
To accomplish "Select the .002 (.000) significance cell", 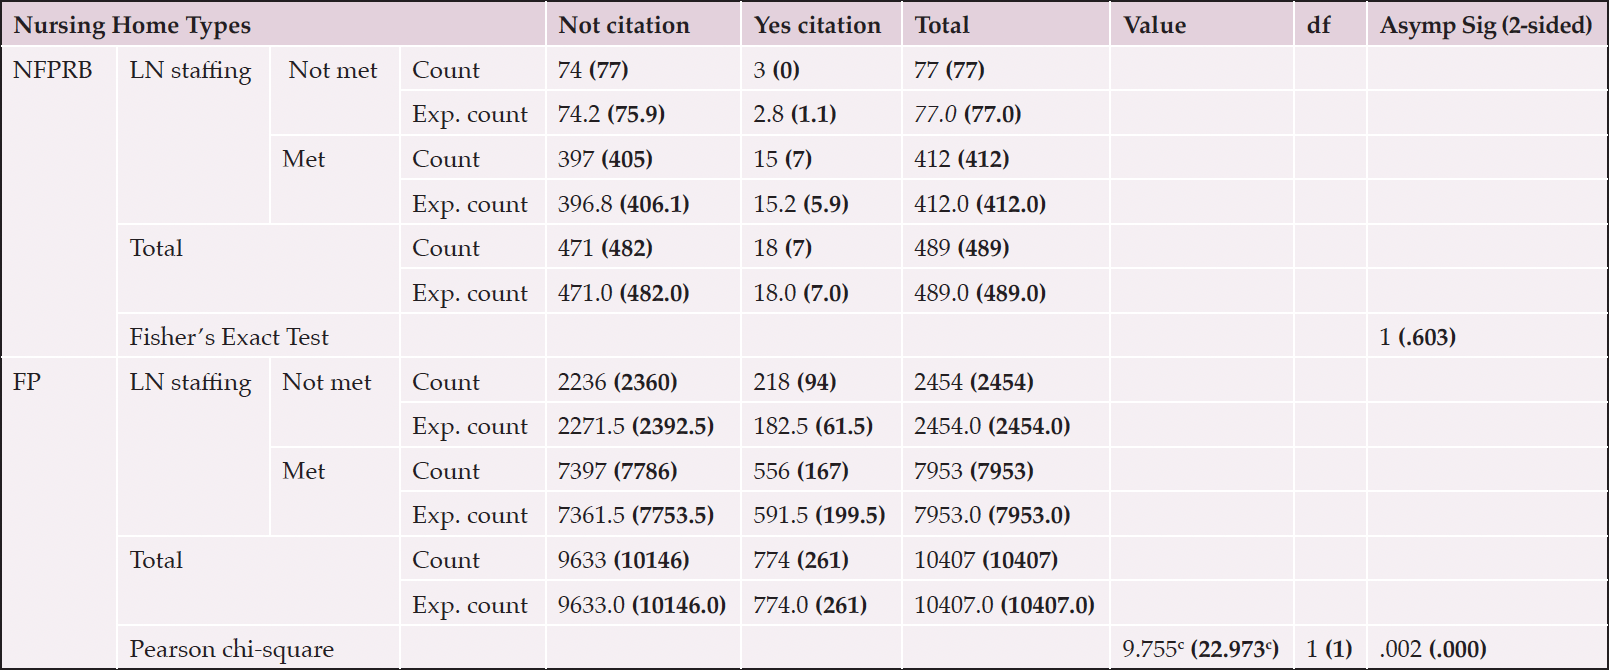I will coord(1433,649).
